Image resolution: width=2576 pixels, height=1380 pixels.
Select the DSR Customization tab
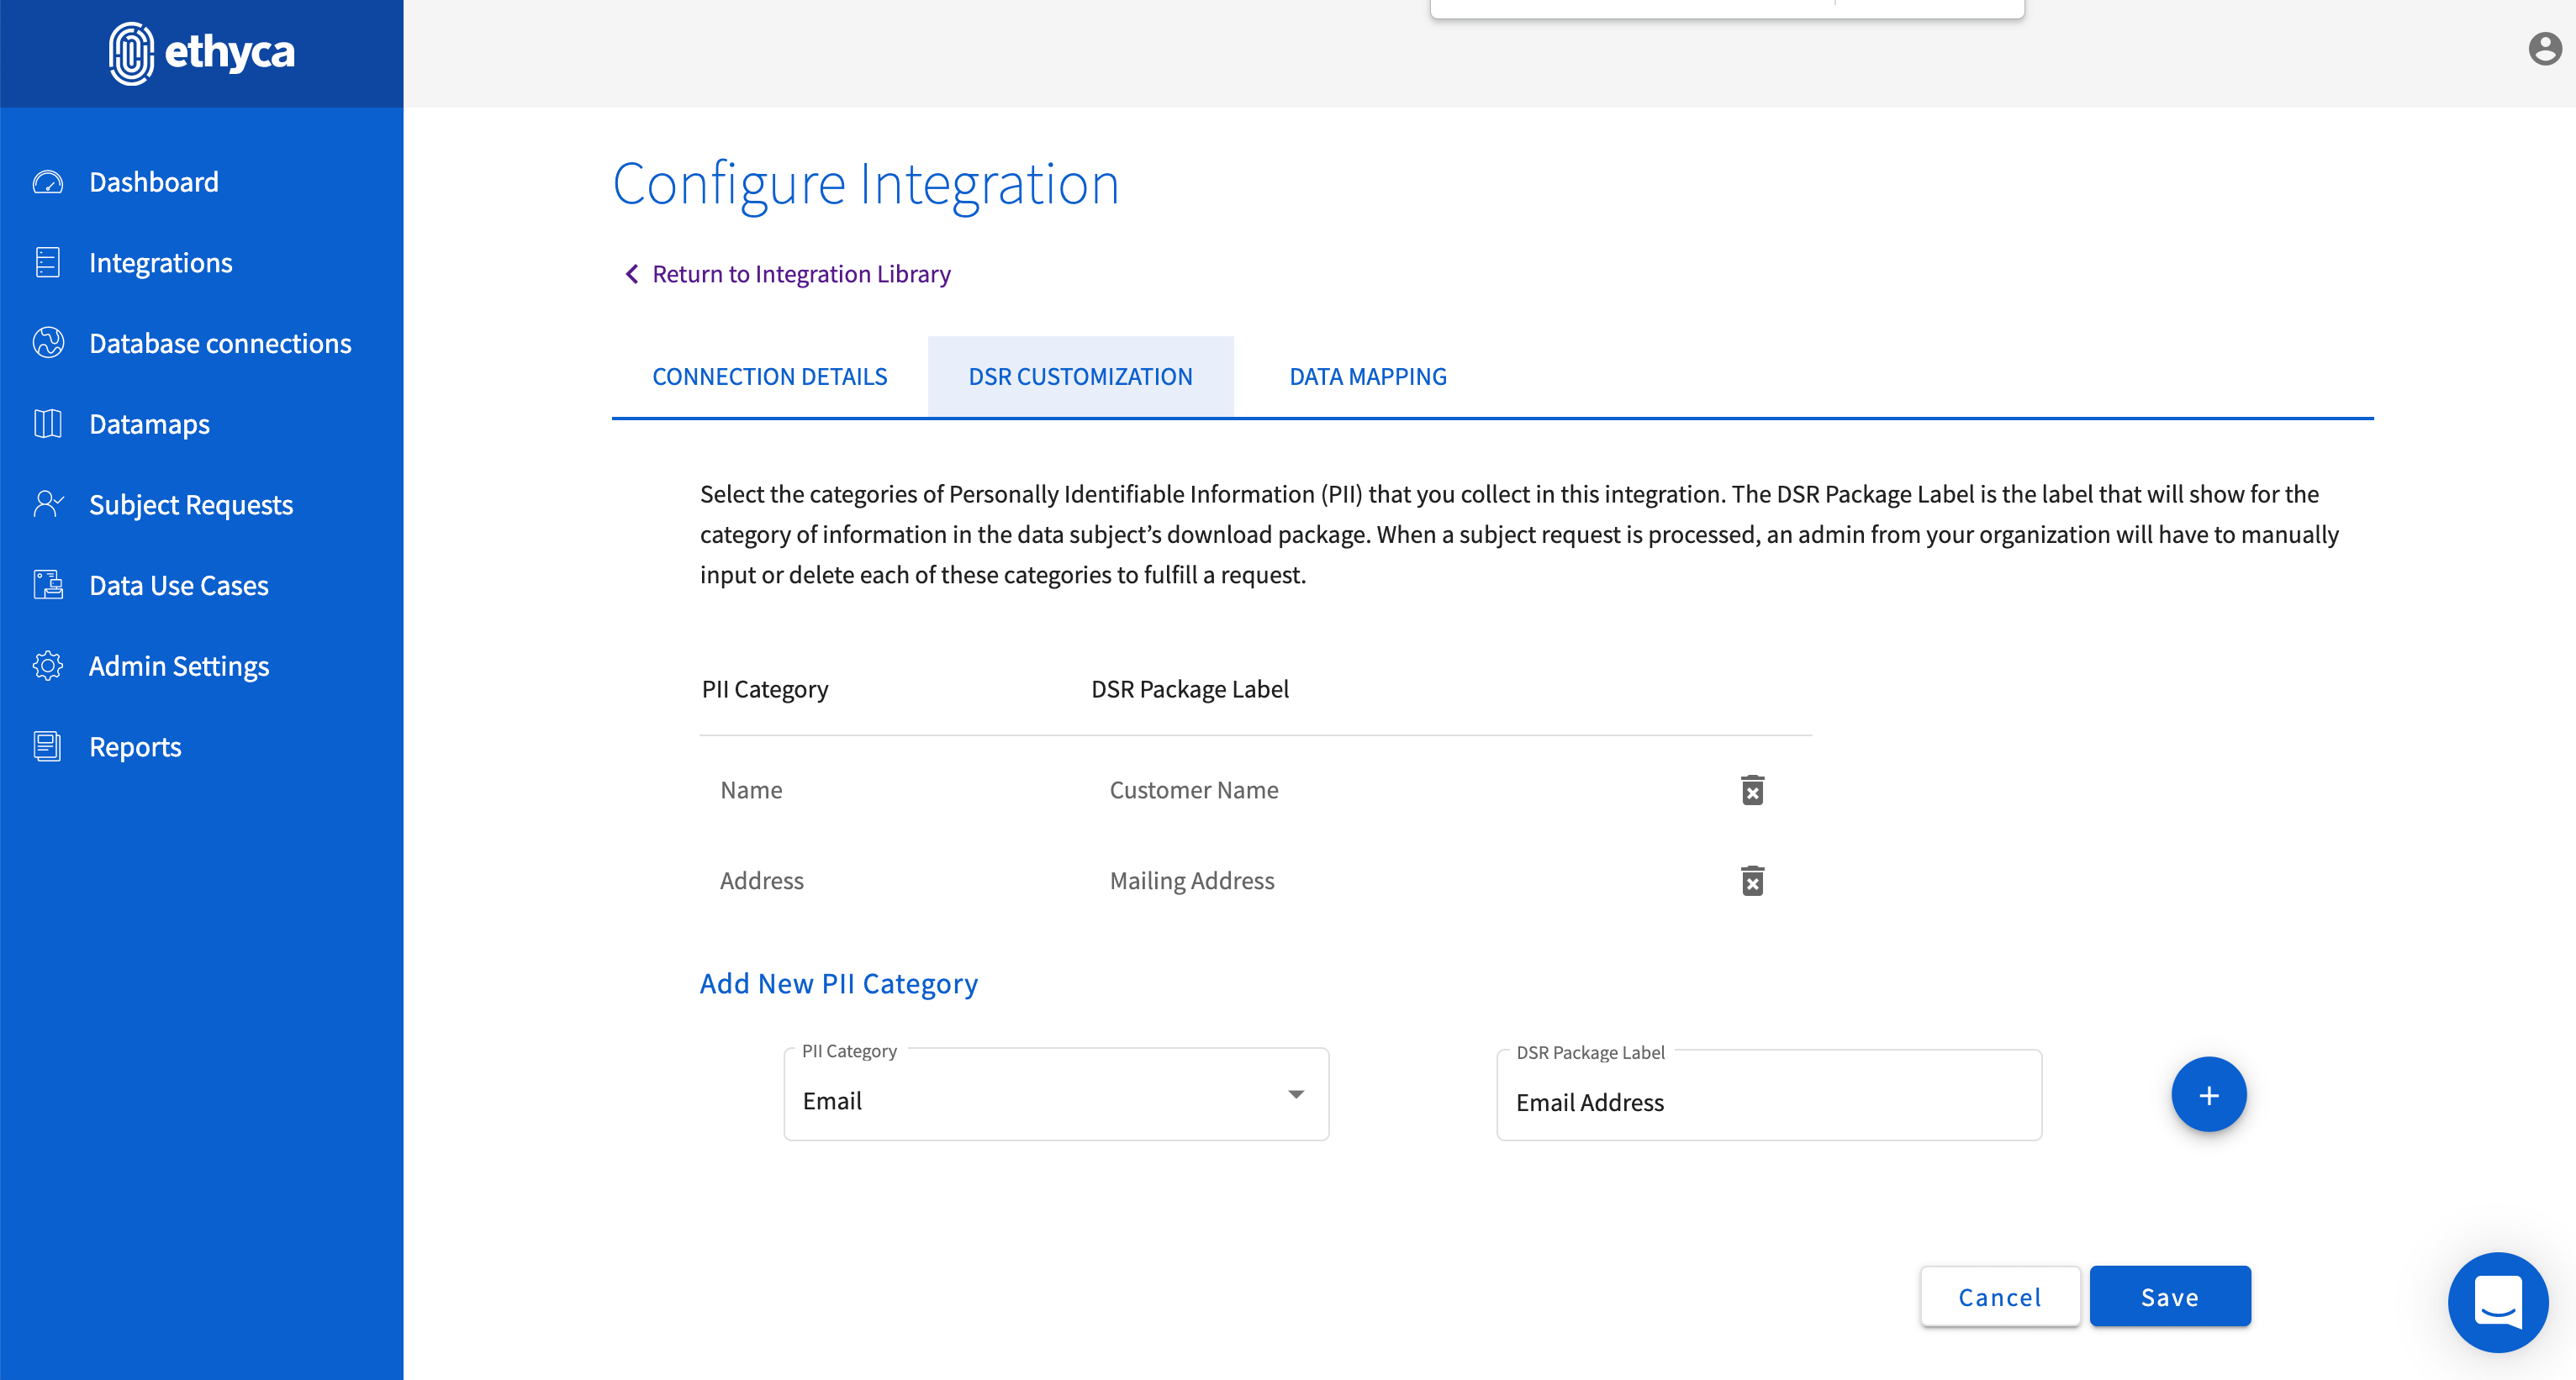1080,377
